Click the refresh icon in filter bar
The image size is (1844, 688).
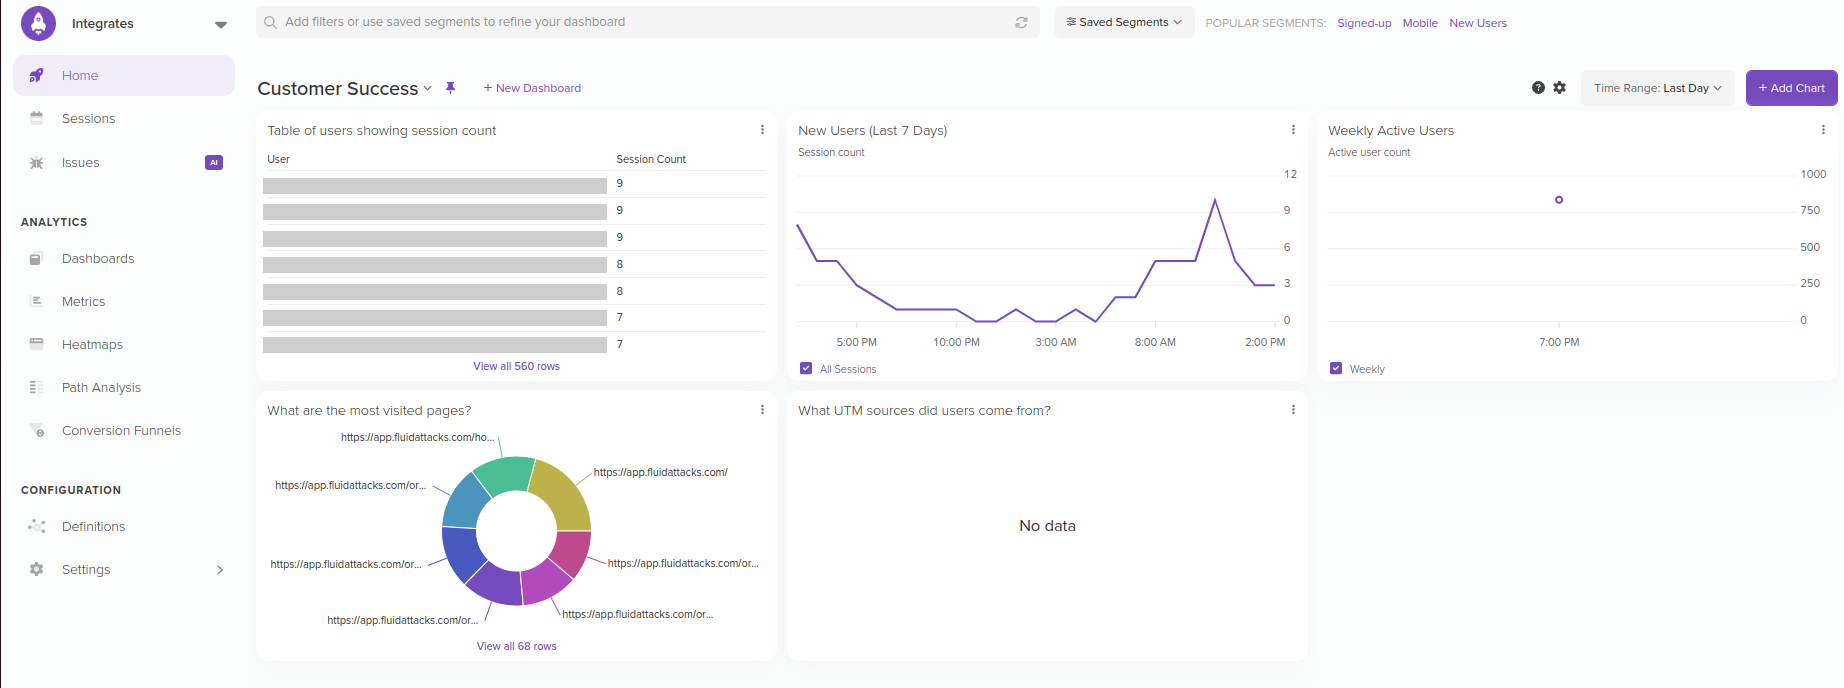(x=1021, y=22)
